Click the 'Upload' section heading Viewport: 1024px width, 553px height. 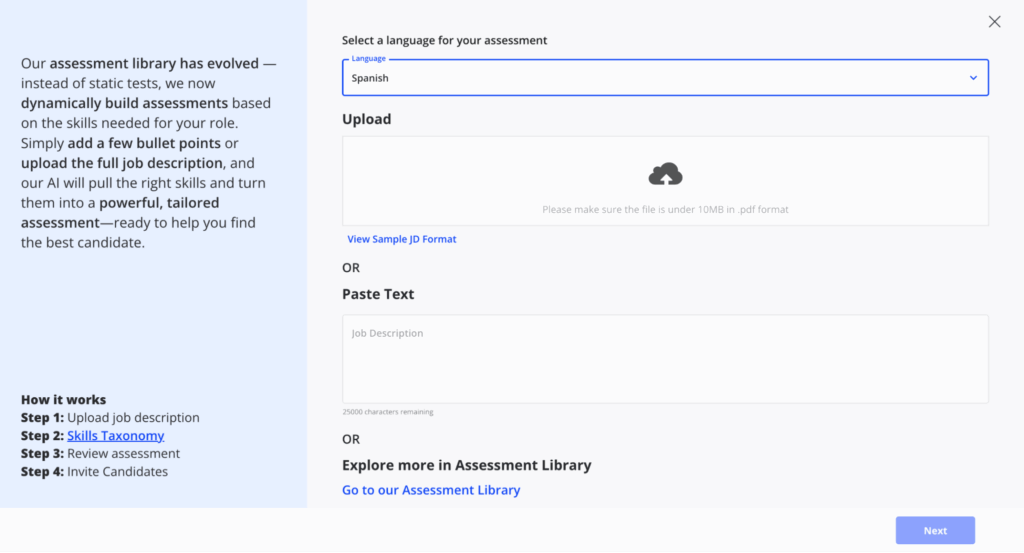tap(367, 119)
